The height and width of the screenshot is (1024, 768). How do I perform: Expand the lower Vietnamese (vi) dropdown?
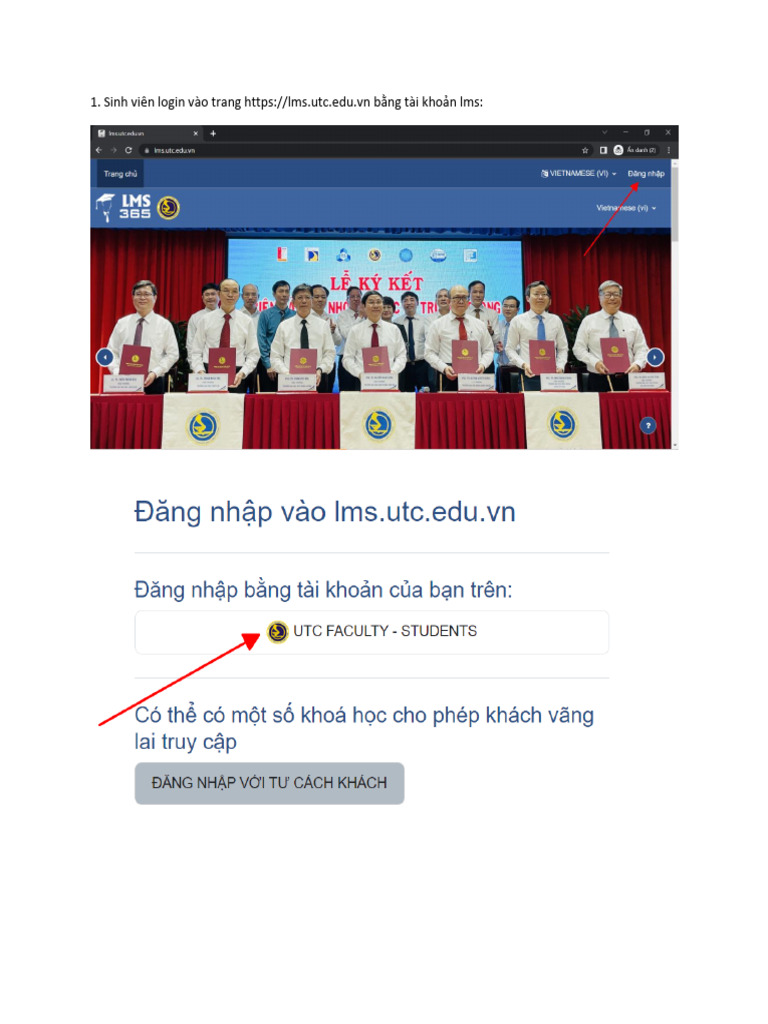pyautogui.click(x=626, y=208)
